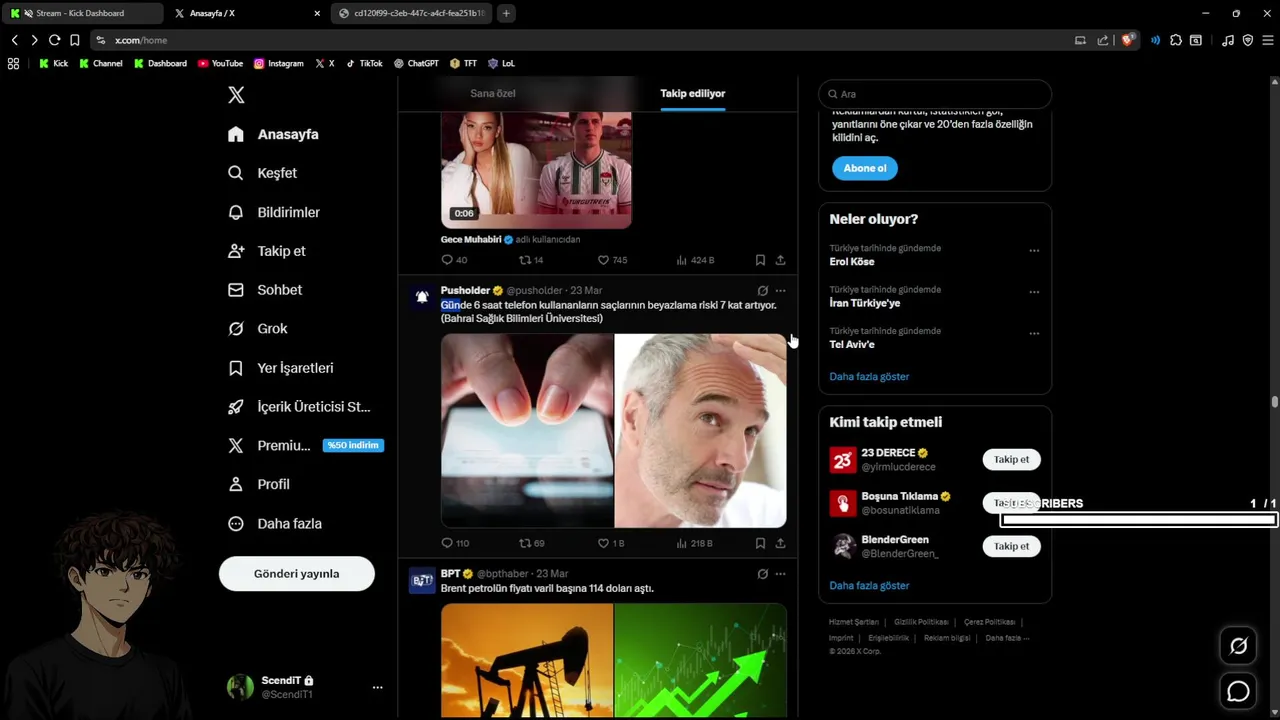Open options for Tel Aviv'e trend

(1034, 333)
